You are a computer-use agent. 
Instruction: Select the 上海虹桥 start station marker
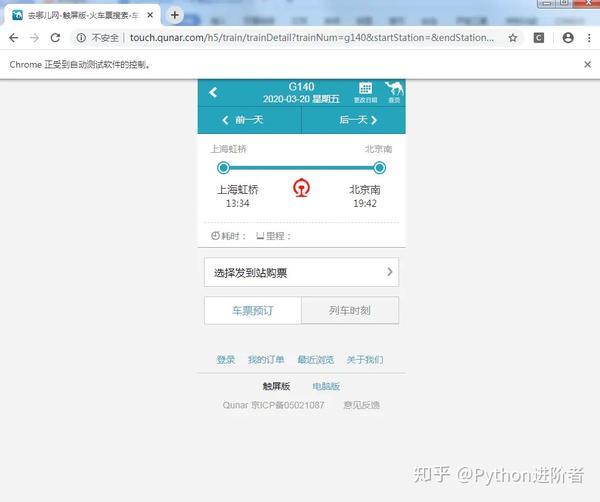click(223, 168)
